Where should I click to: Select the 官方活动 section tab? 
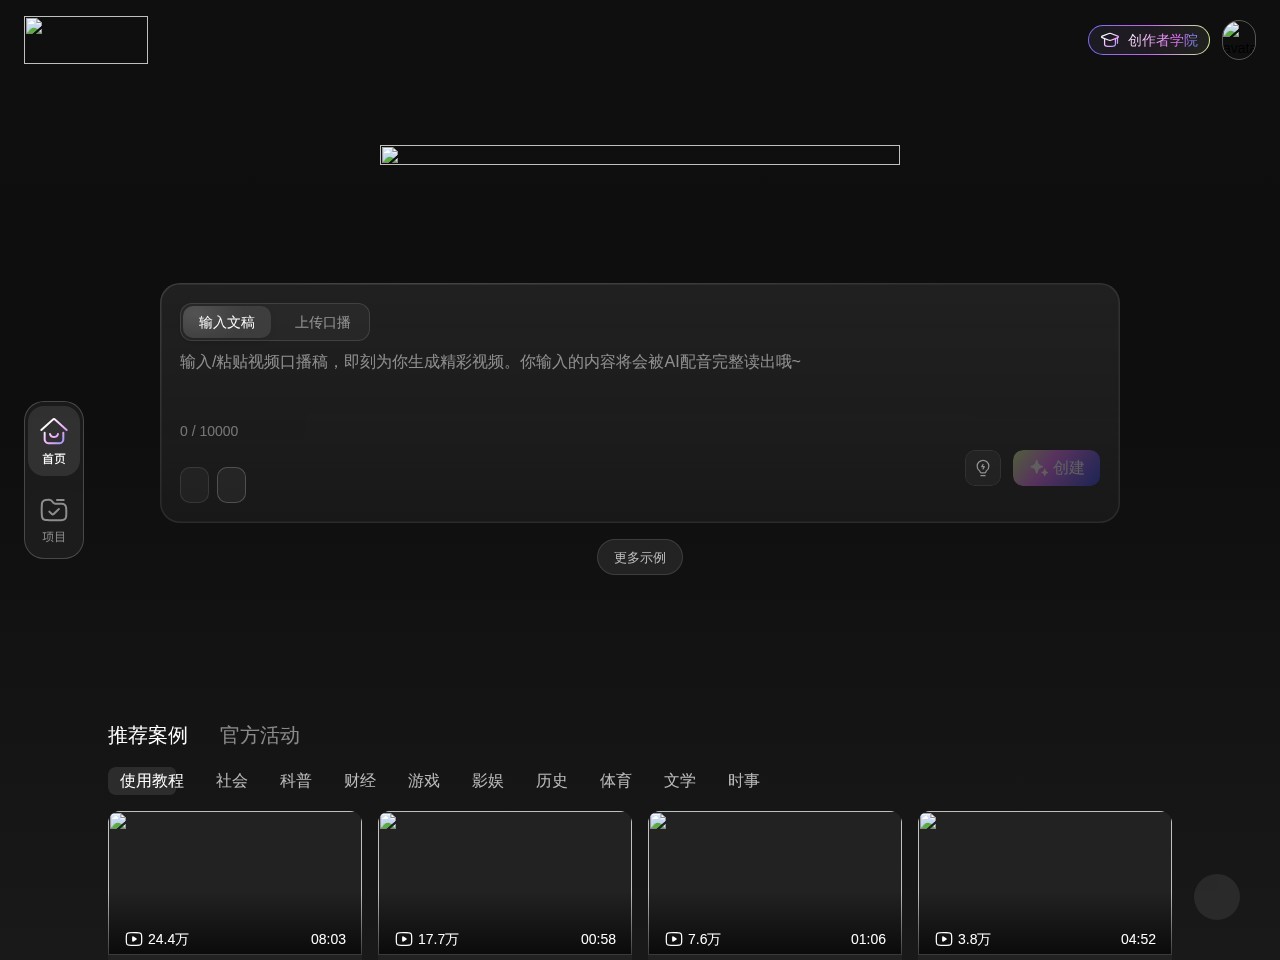[x=260, y=735]
